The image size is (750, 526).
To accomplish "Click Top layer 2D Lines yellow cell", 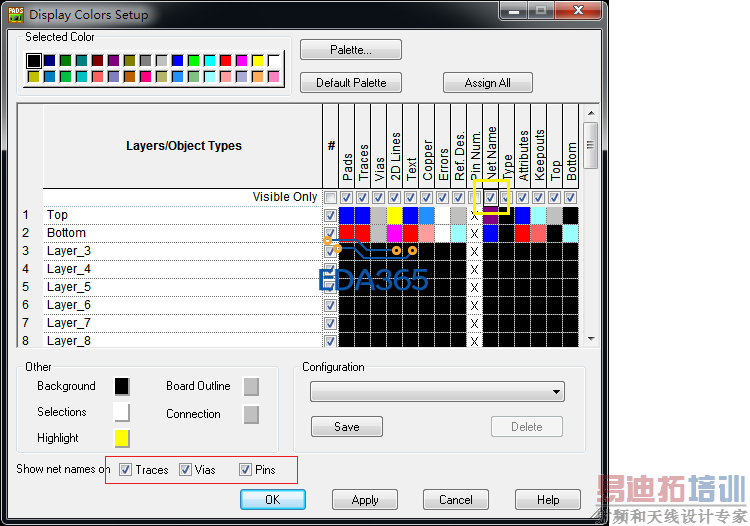I will tap(395, 216).
